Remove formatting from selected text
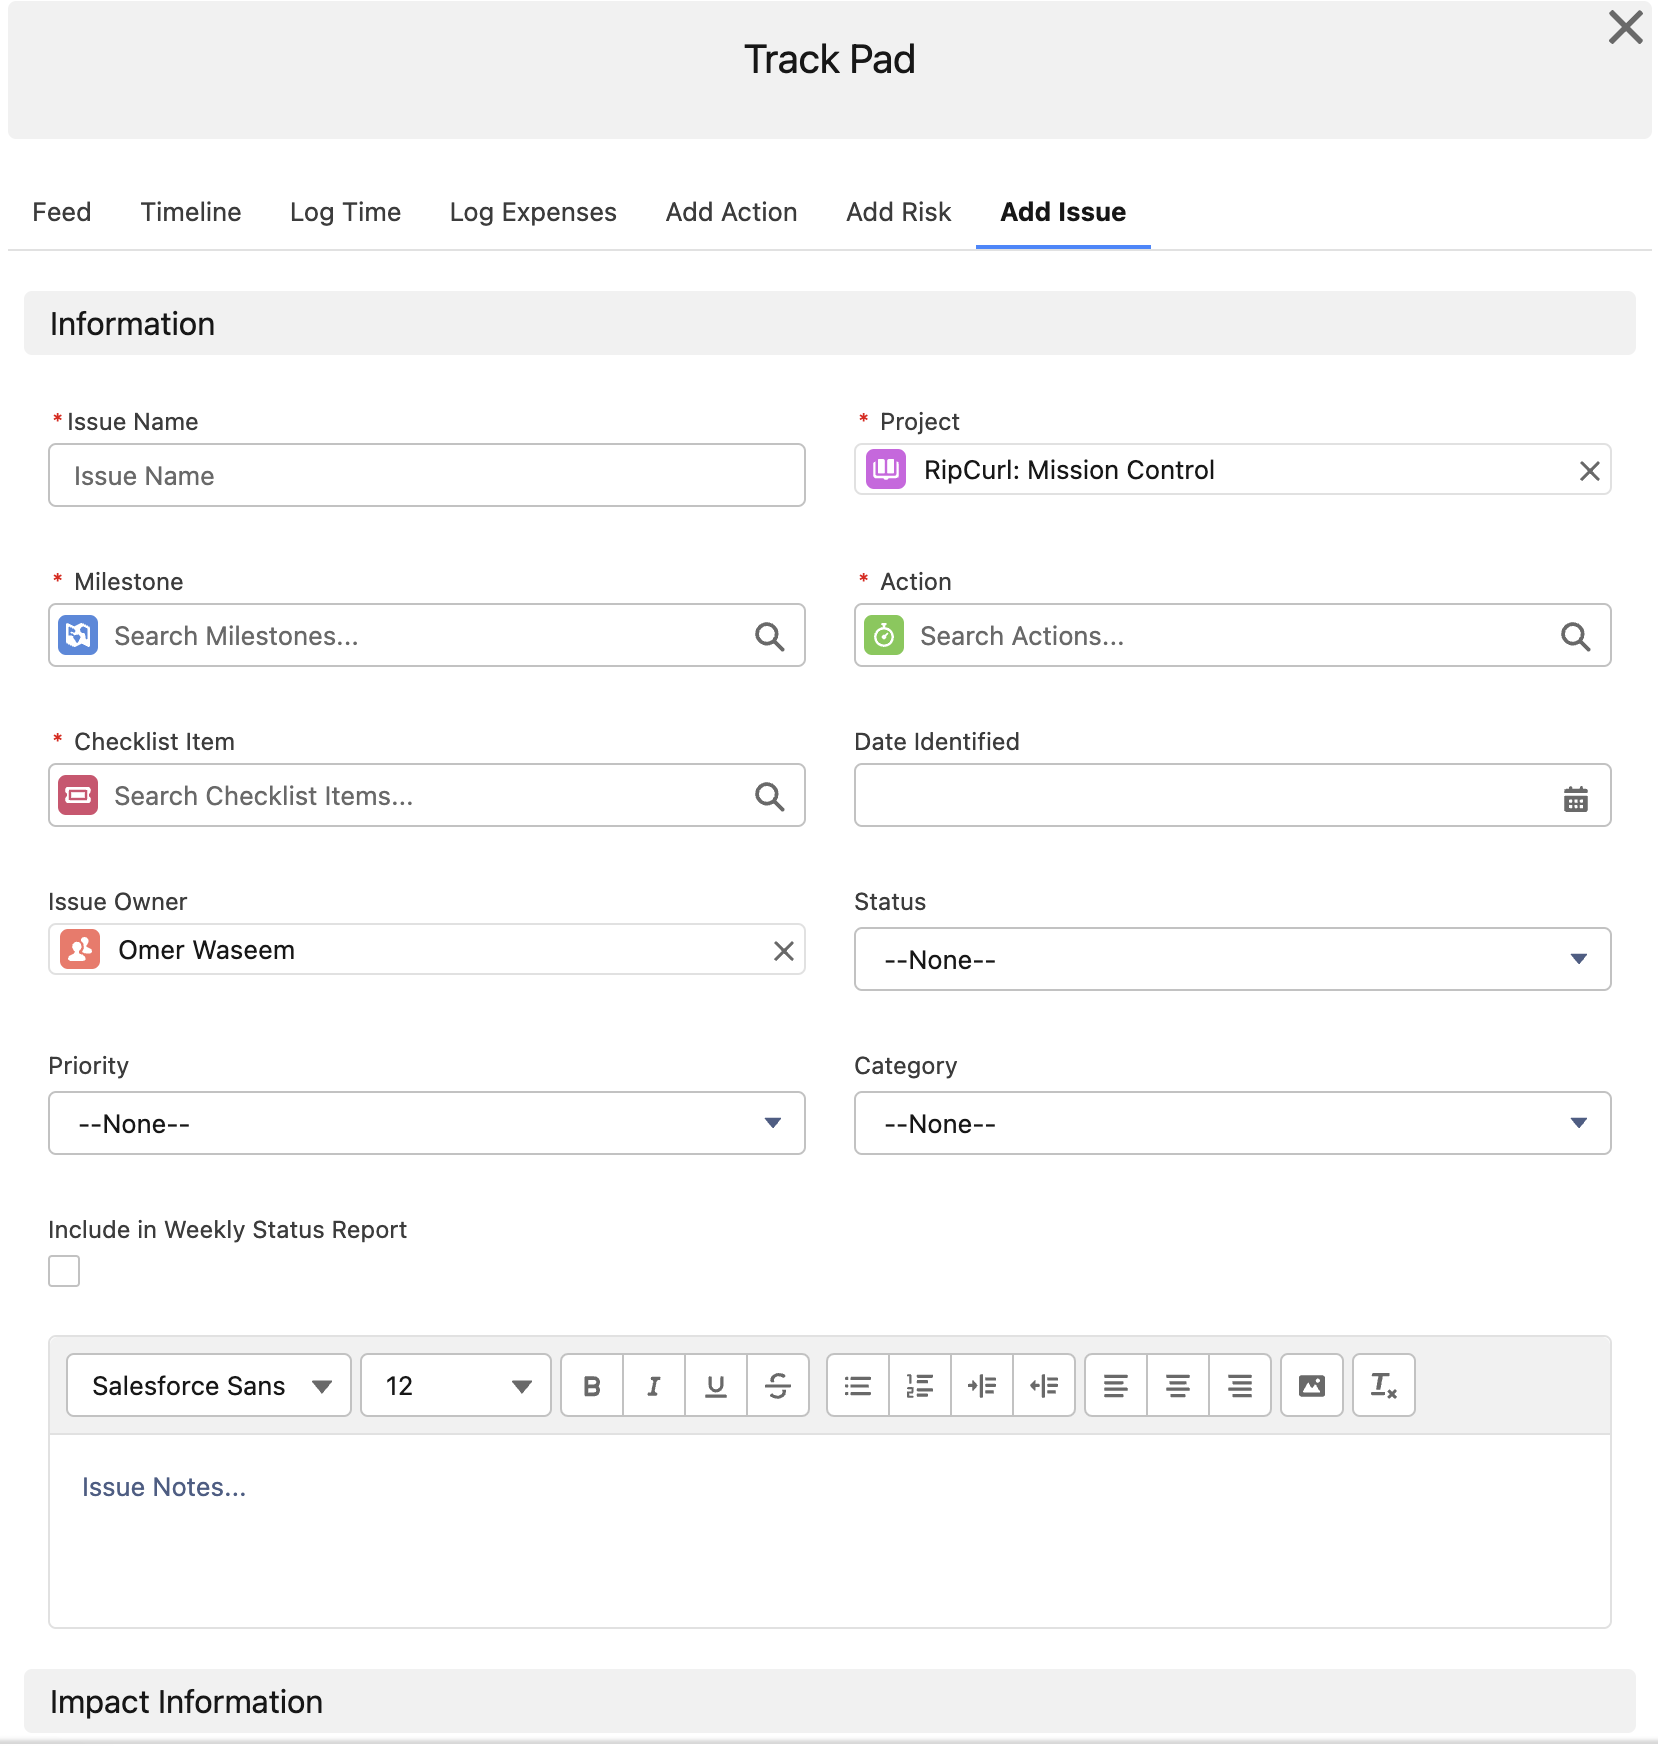Viewport: 1658px width, 1746px height. [1384, 1386]
